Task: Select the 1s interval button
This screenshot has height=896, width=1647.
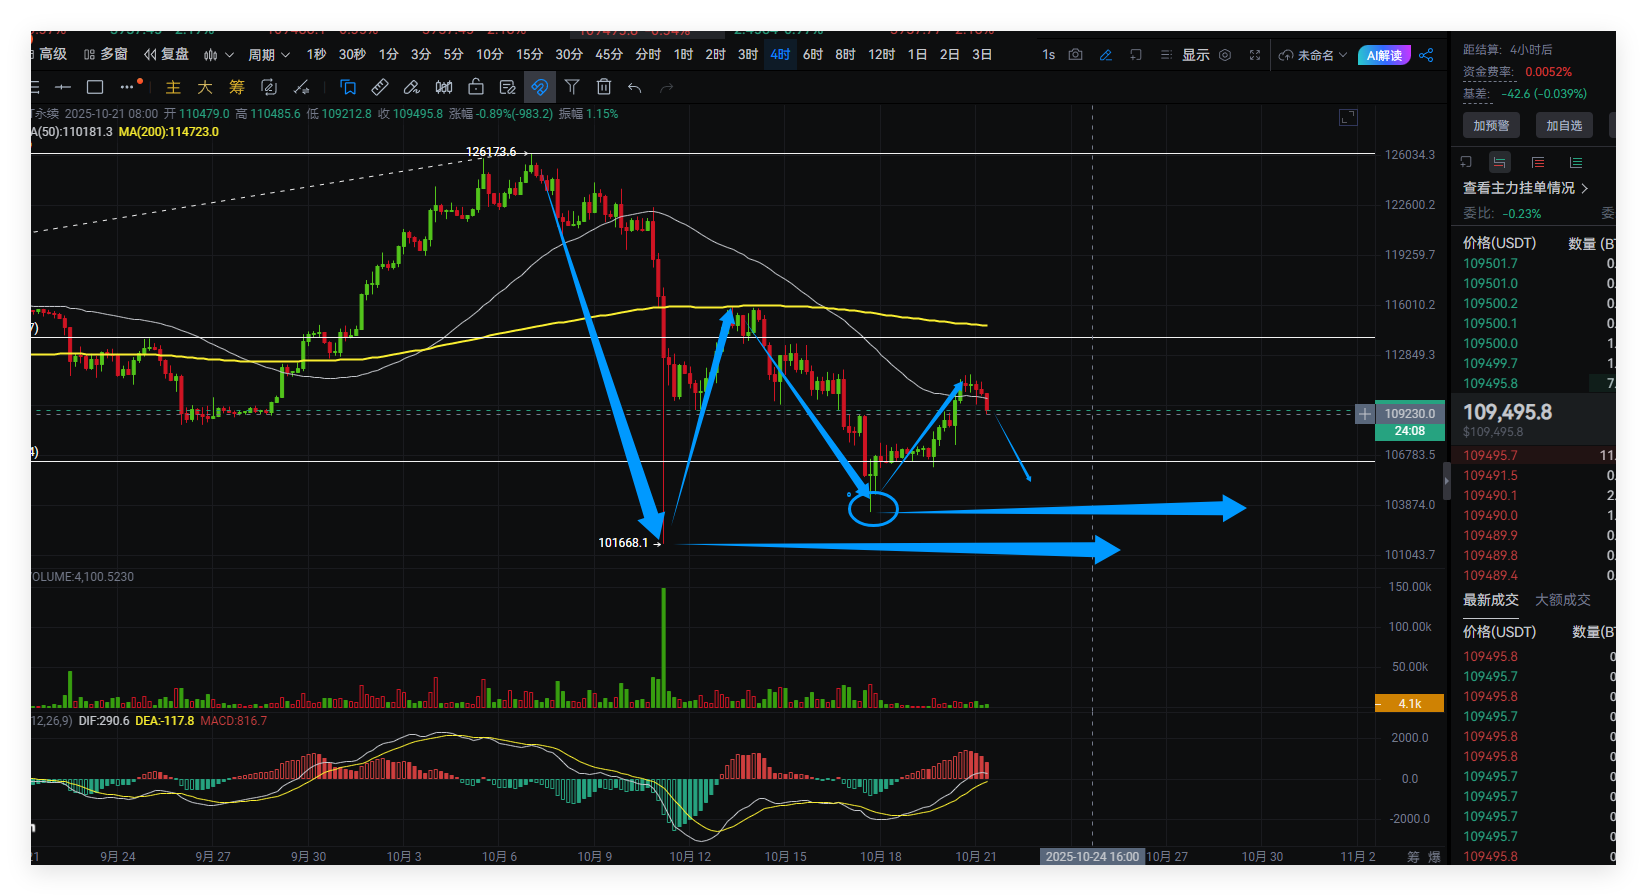Action: 1048,55
